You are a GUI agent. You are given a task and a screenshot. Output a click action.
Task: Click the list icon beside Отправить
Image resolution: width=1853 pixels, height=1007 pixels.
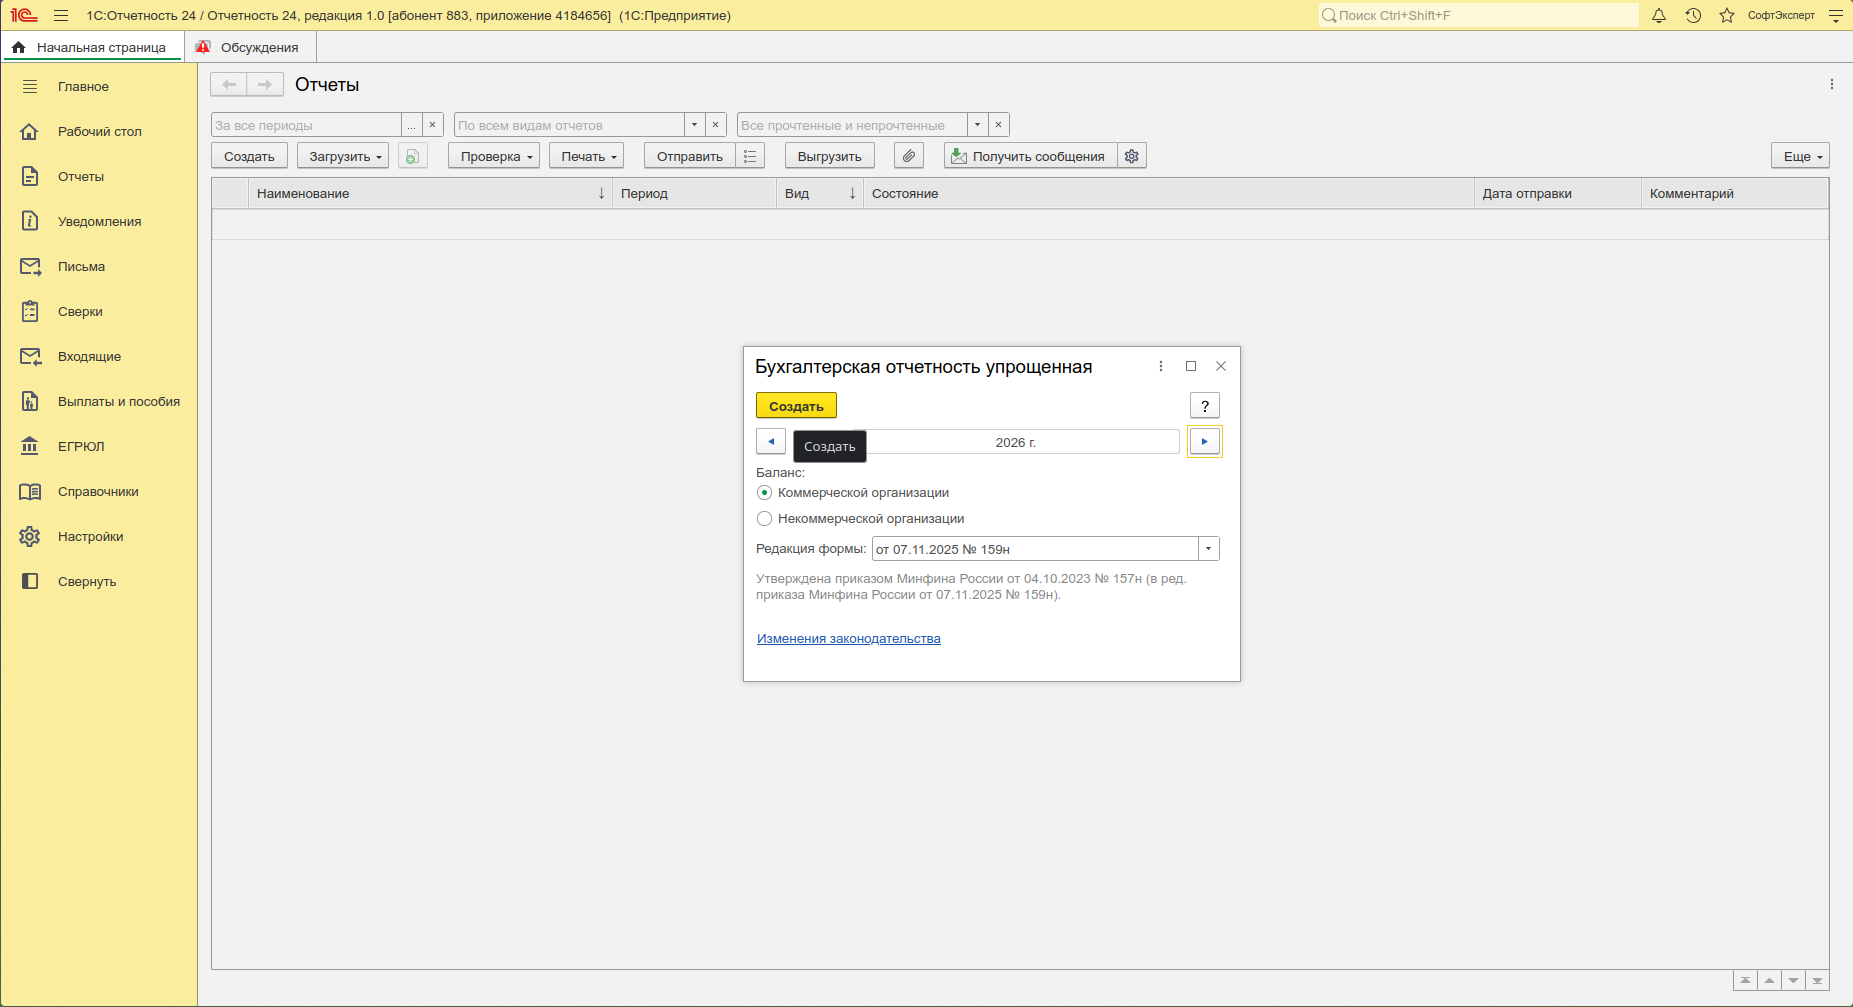coord(750,156)
